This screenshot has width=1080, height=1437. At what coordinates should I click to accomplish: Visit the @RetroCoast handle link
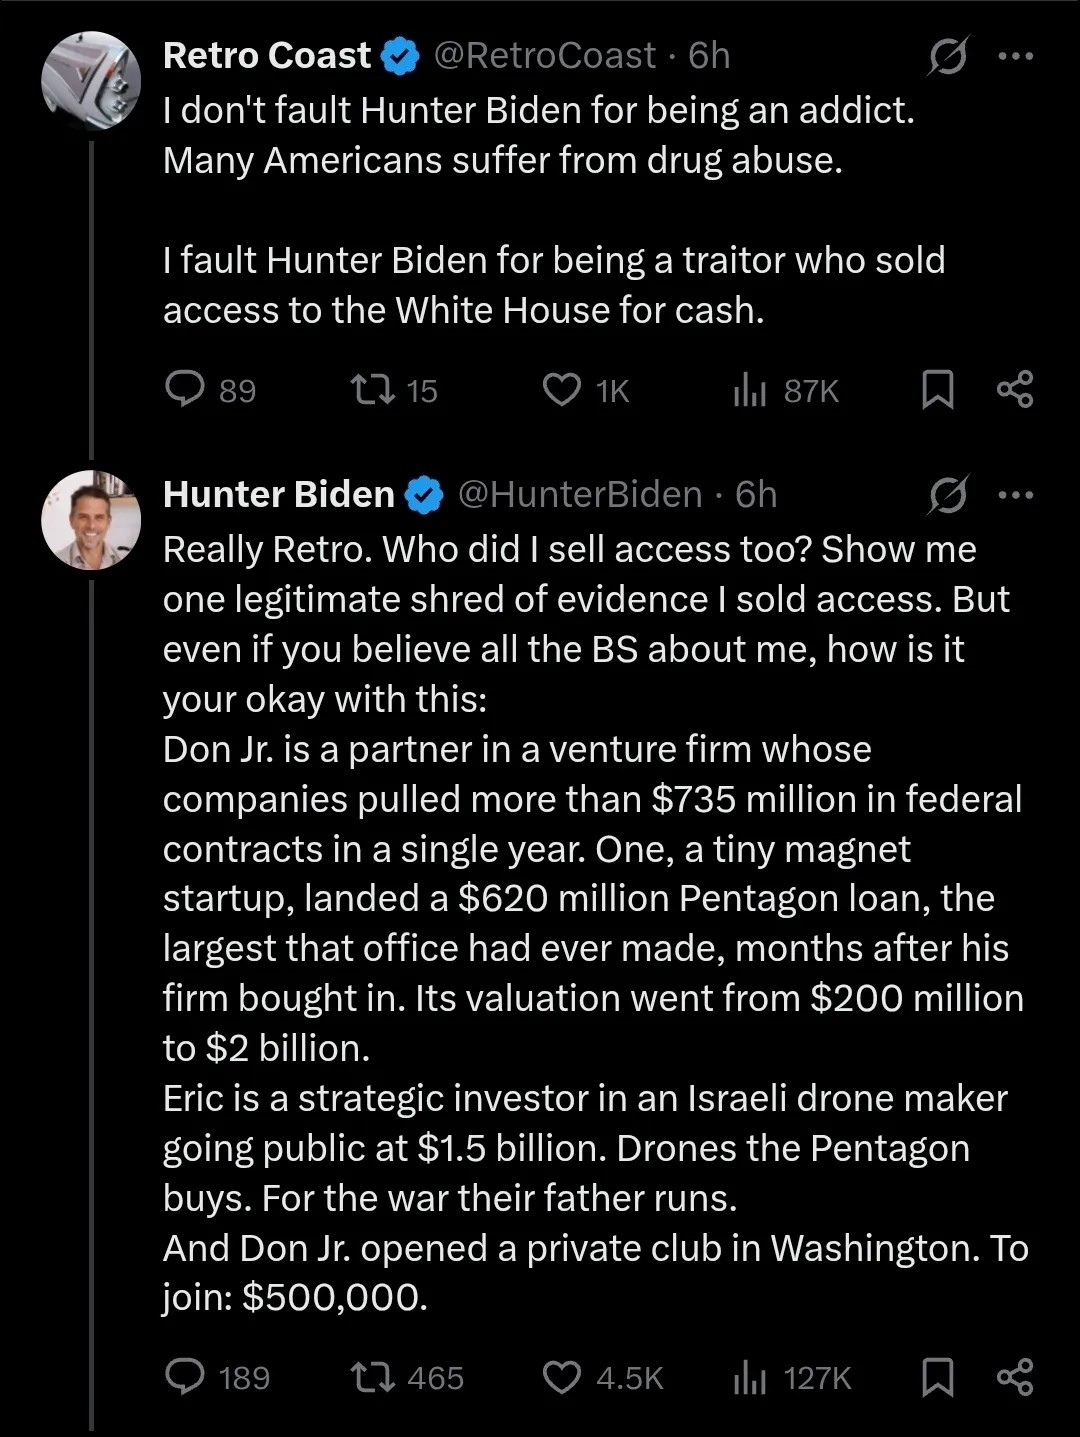544,56
